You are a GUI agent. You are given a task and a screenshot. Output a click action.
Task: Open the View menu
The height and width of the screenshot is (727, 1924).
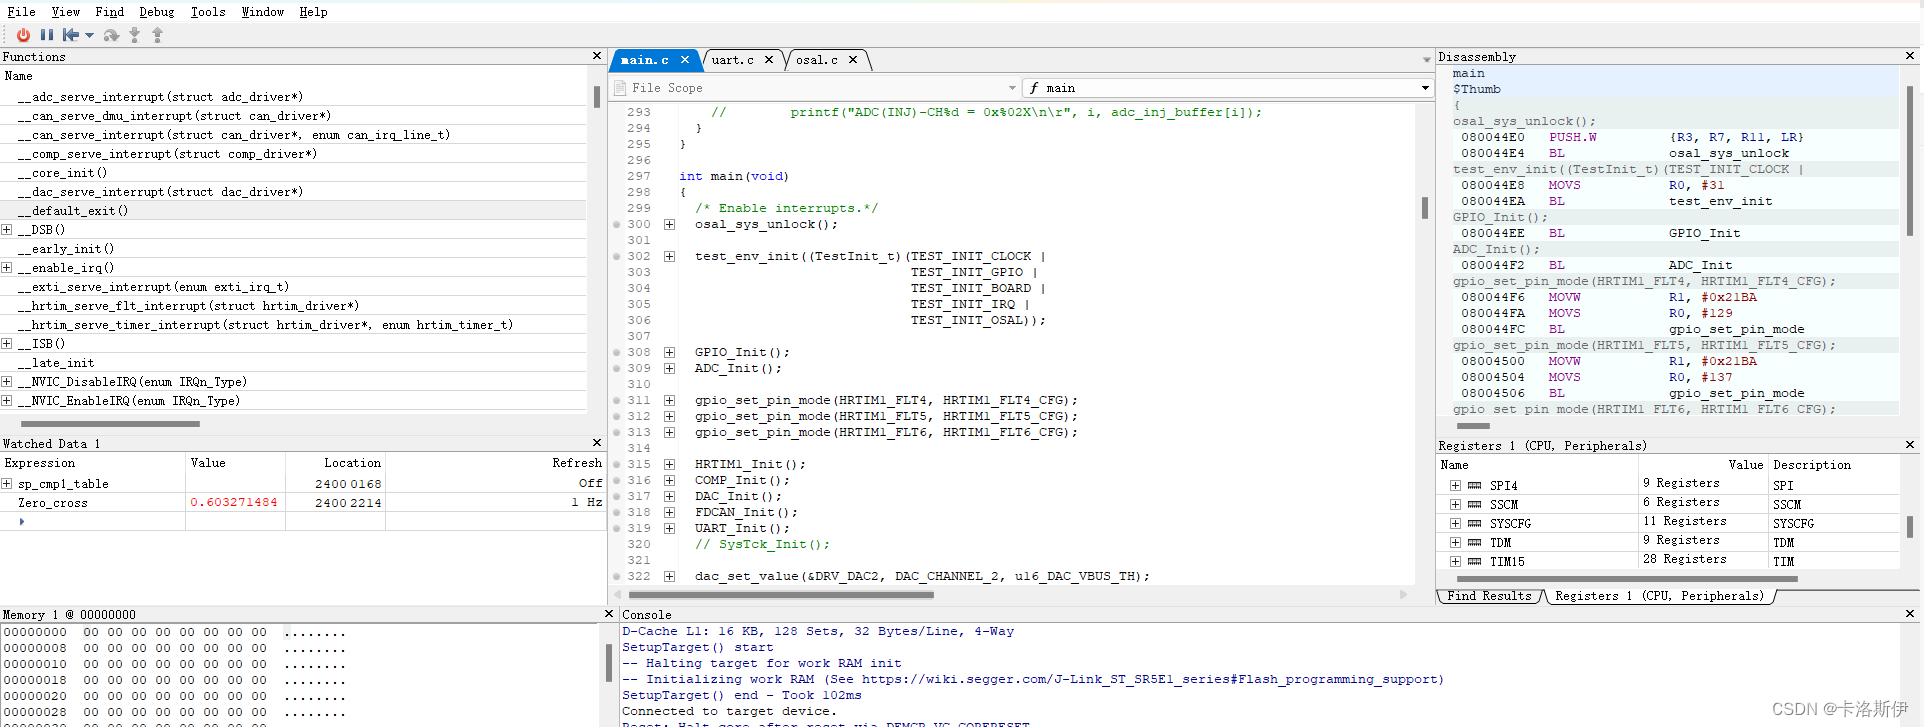[x=66, y=12]
